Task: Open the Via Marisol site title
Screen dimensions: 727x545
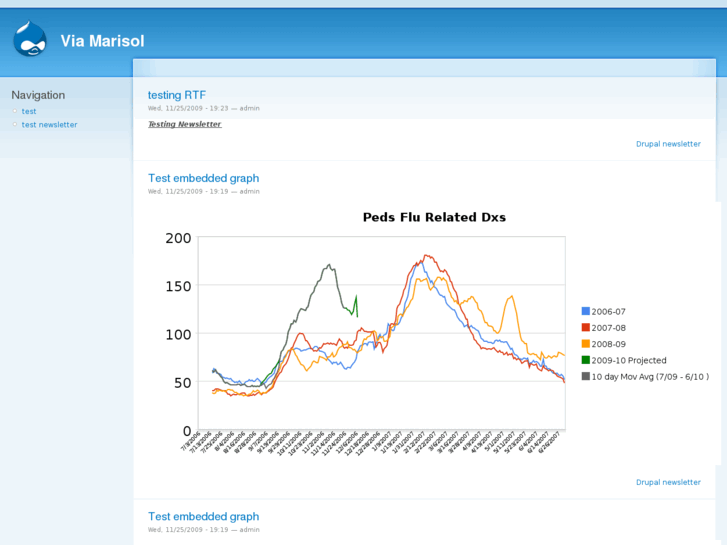Action: (x=102, y=41)
